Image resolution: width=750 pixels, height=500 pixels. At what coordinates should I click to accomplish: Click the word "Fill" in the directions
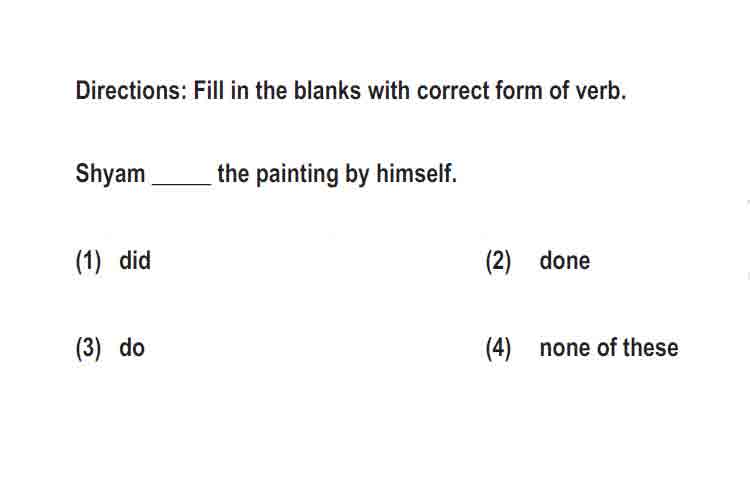click(208, 91)
